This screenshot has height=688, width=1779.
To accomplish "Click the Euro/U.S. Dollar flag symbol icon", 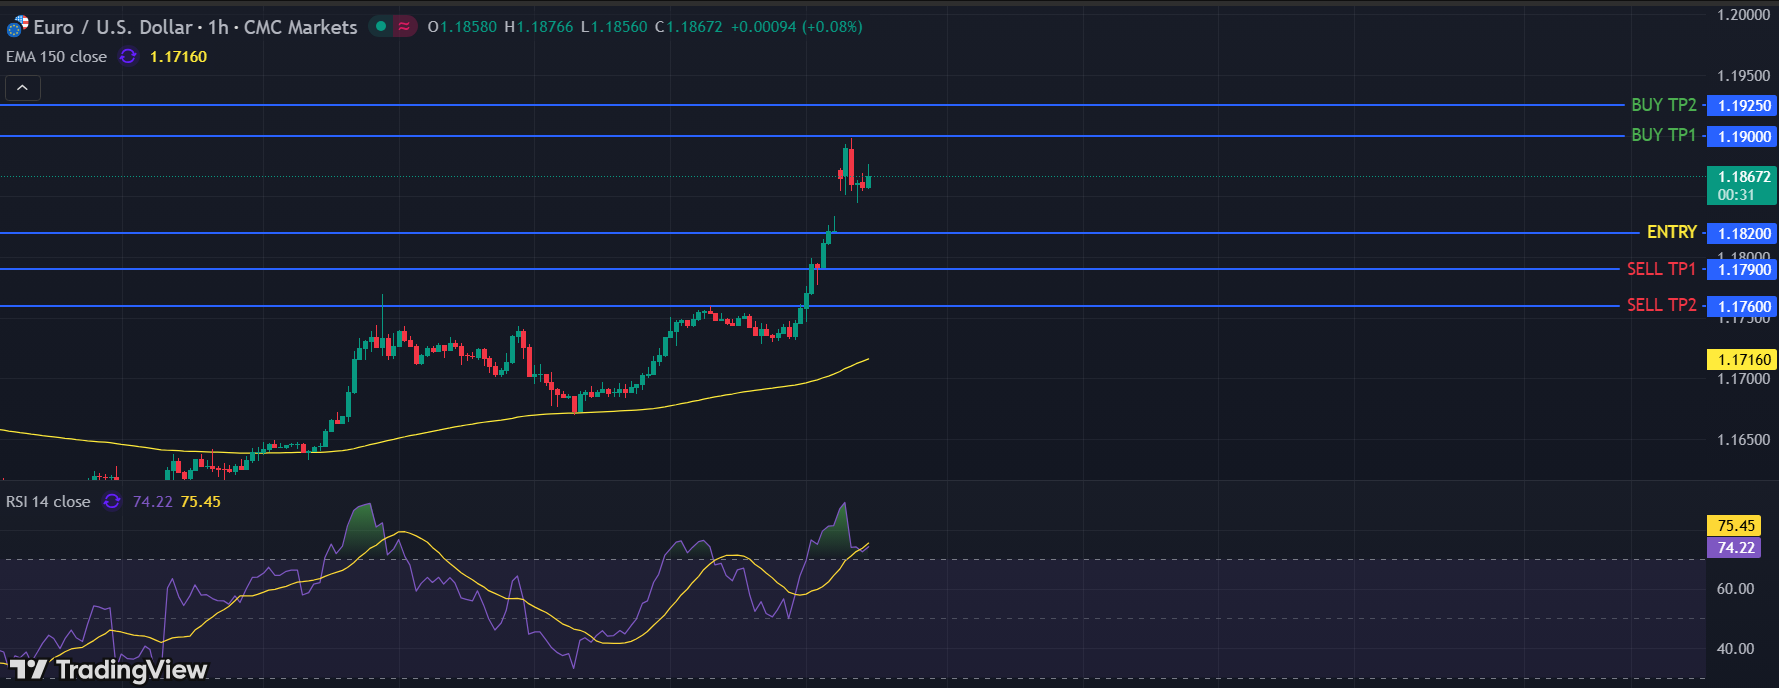I will coord(18,27).
